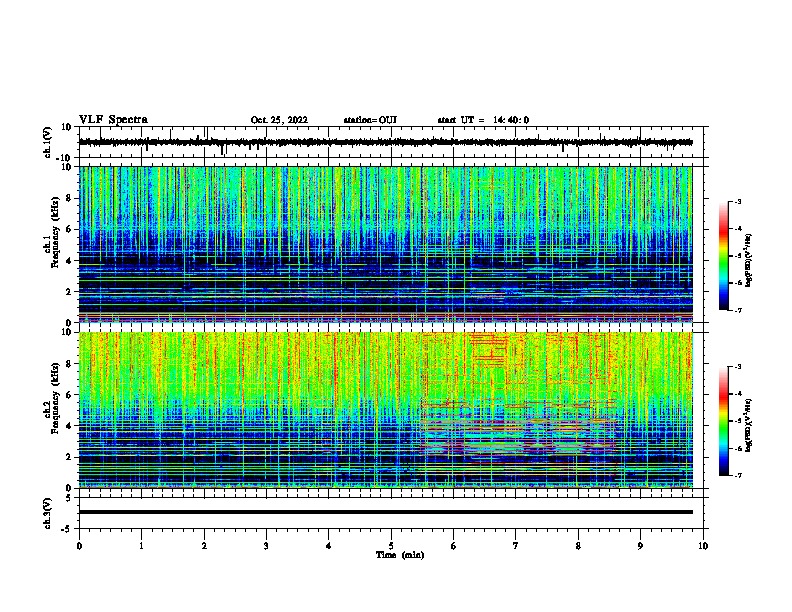Click the ch.1 color bar unit label
The image size is (792, 612).
point(749,261)
